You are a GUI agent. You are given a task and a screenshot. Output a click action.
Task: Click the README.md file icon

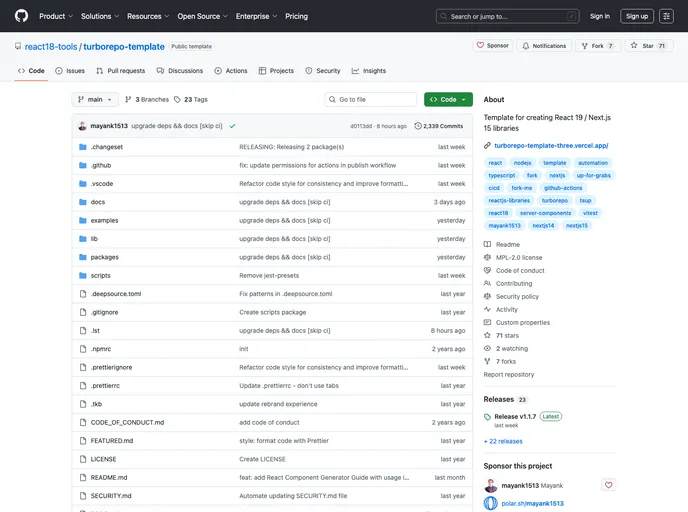tap(82, 478)
